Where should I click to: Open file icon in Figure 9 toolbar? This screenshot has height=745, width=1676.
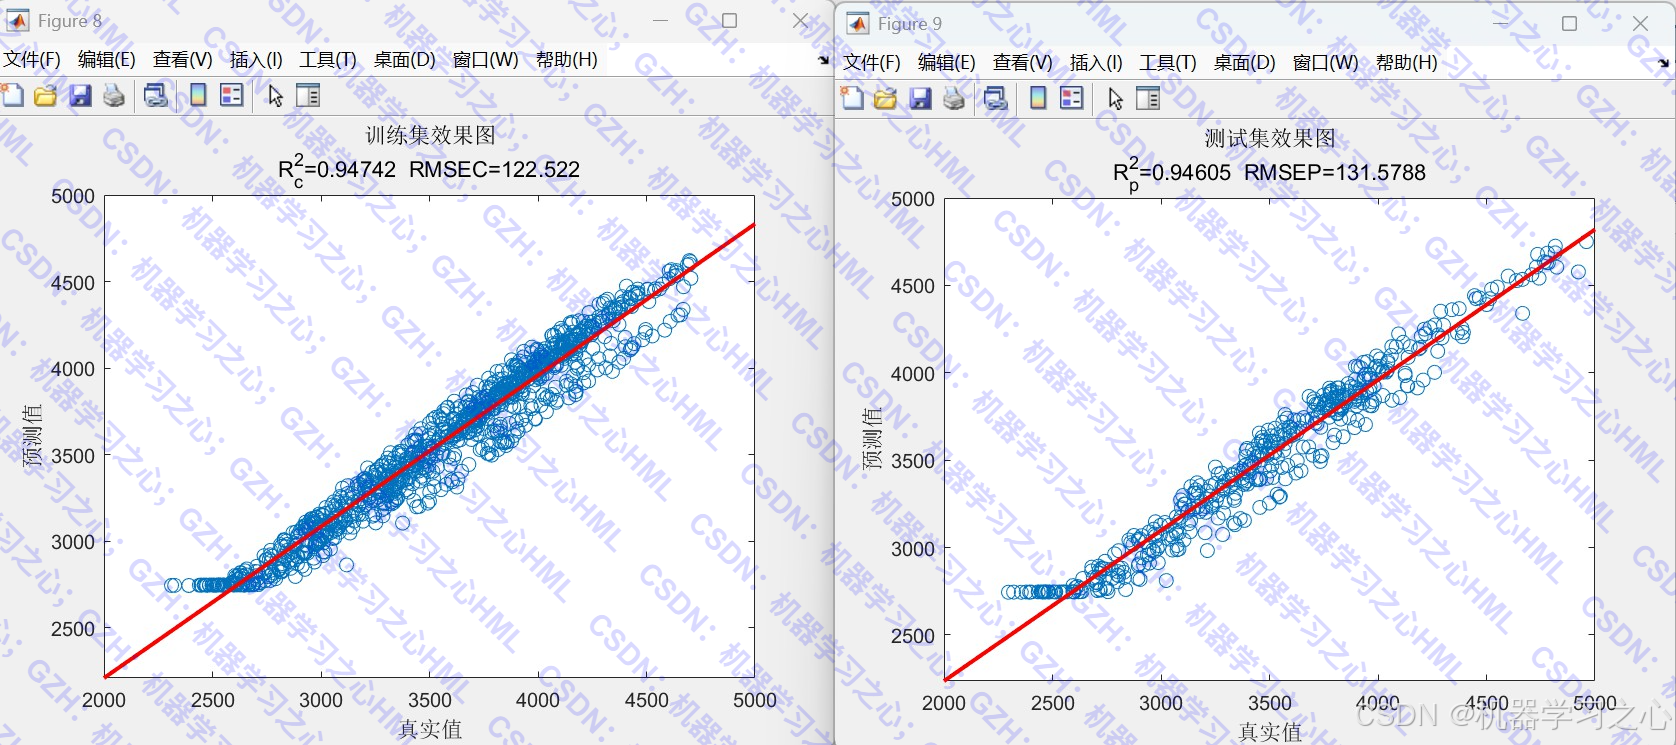point(886,98)
